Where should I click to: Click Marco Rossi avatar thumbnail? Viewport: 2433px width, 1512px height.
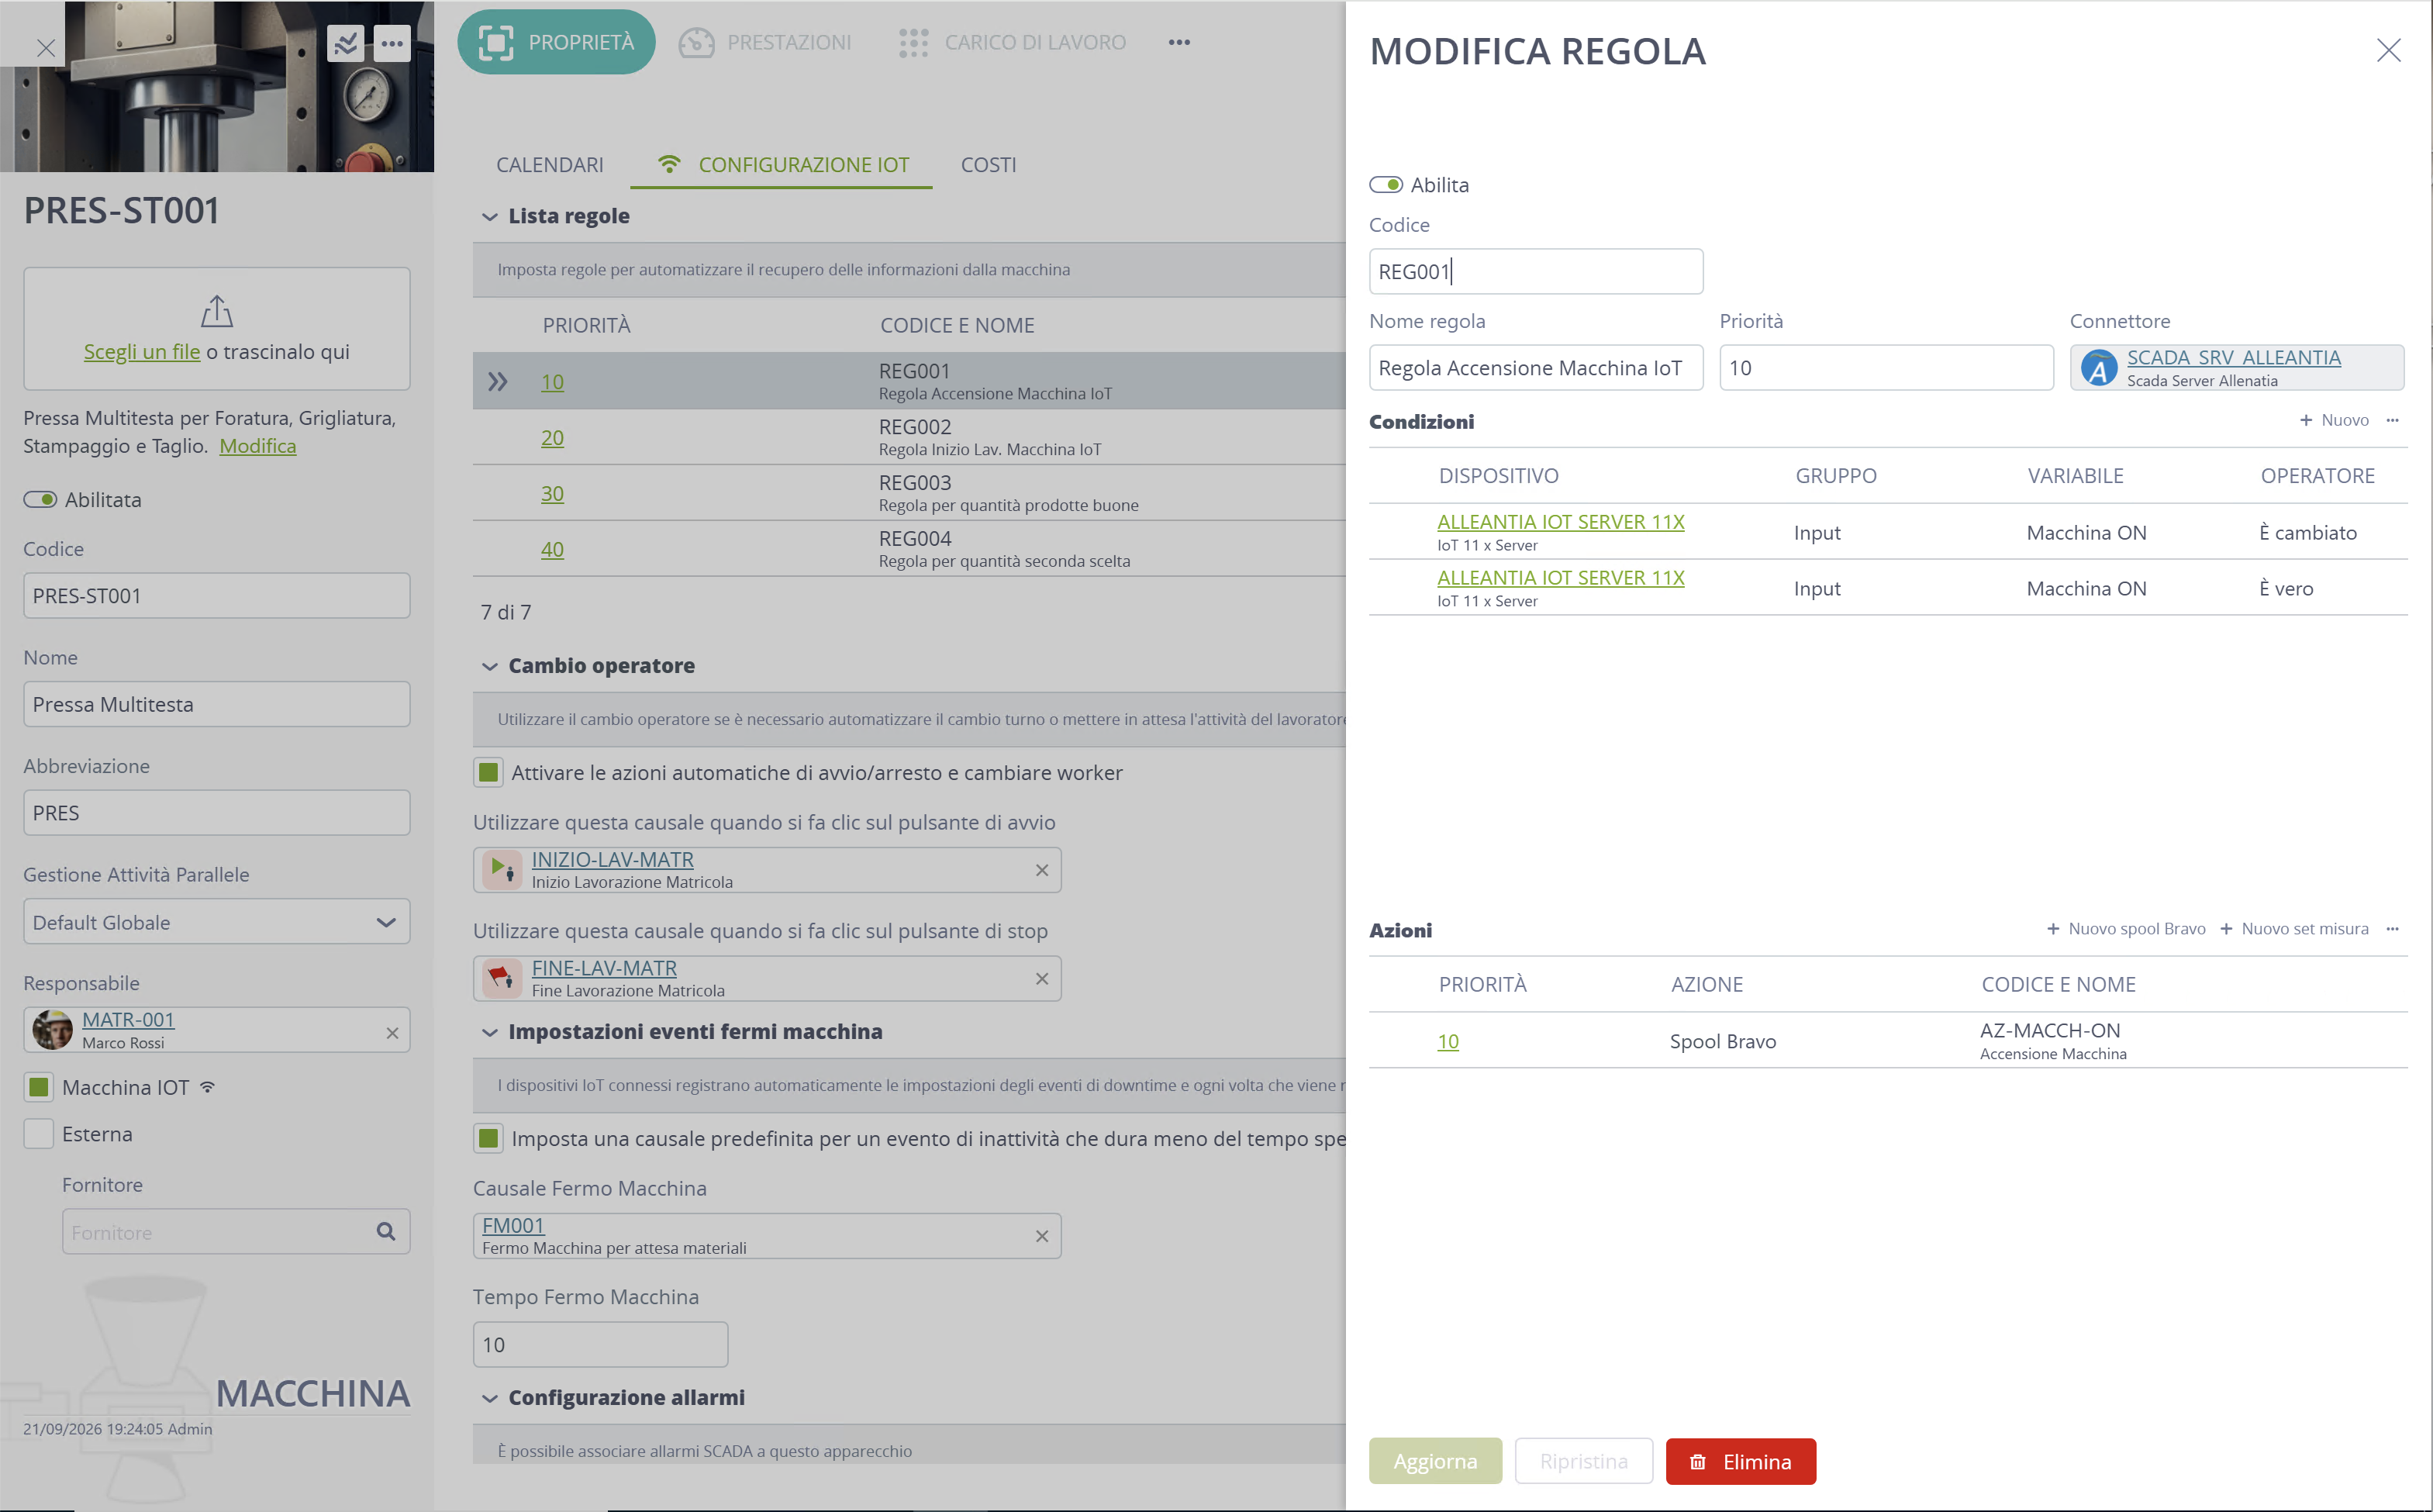click(x=53, y=1030)
